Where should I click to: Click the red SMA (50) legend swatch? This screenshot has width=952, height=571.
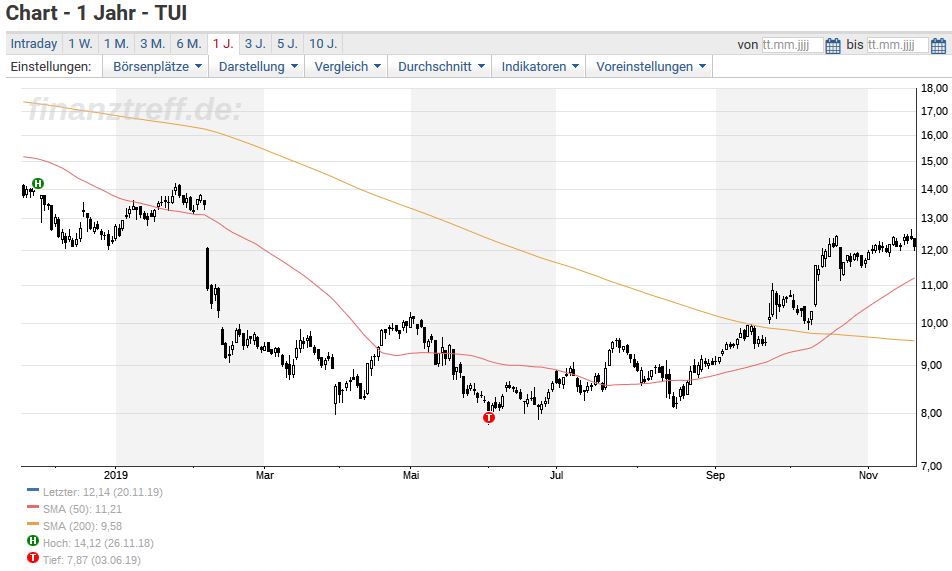pyautogui.click(x=33, y=507)
